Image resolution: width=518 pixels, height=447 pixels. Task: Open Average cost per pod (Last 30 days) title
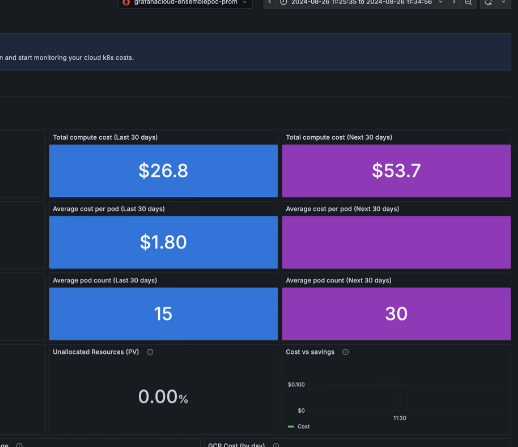pos(109,209)
